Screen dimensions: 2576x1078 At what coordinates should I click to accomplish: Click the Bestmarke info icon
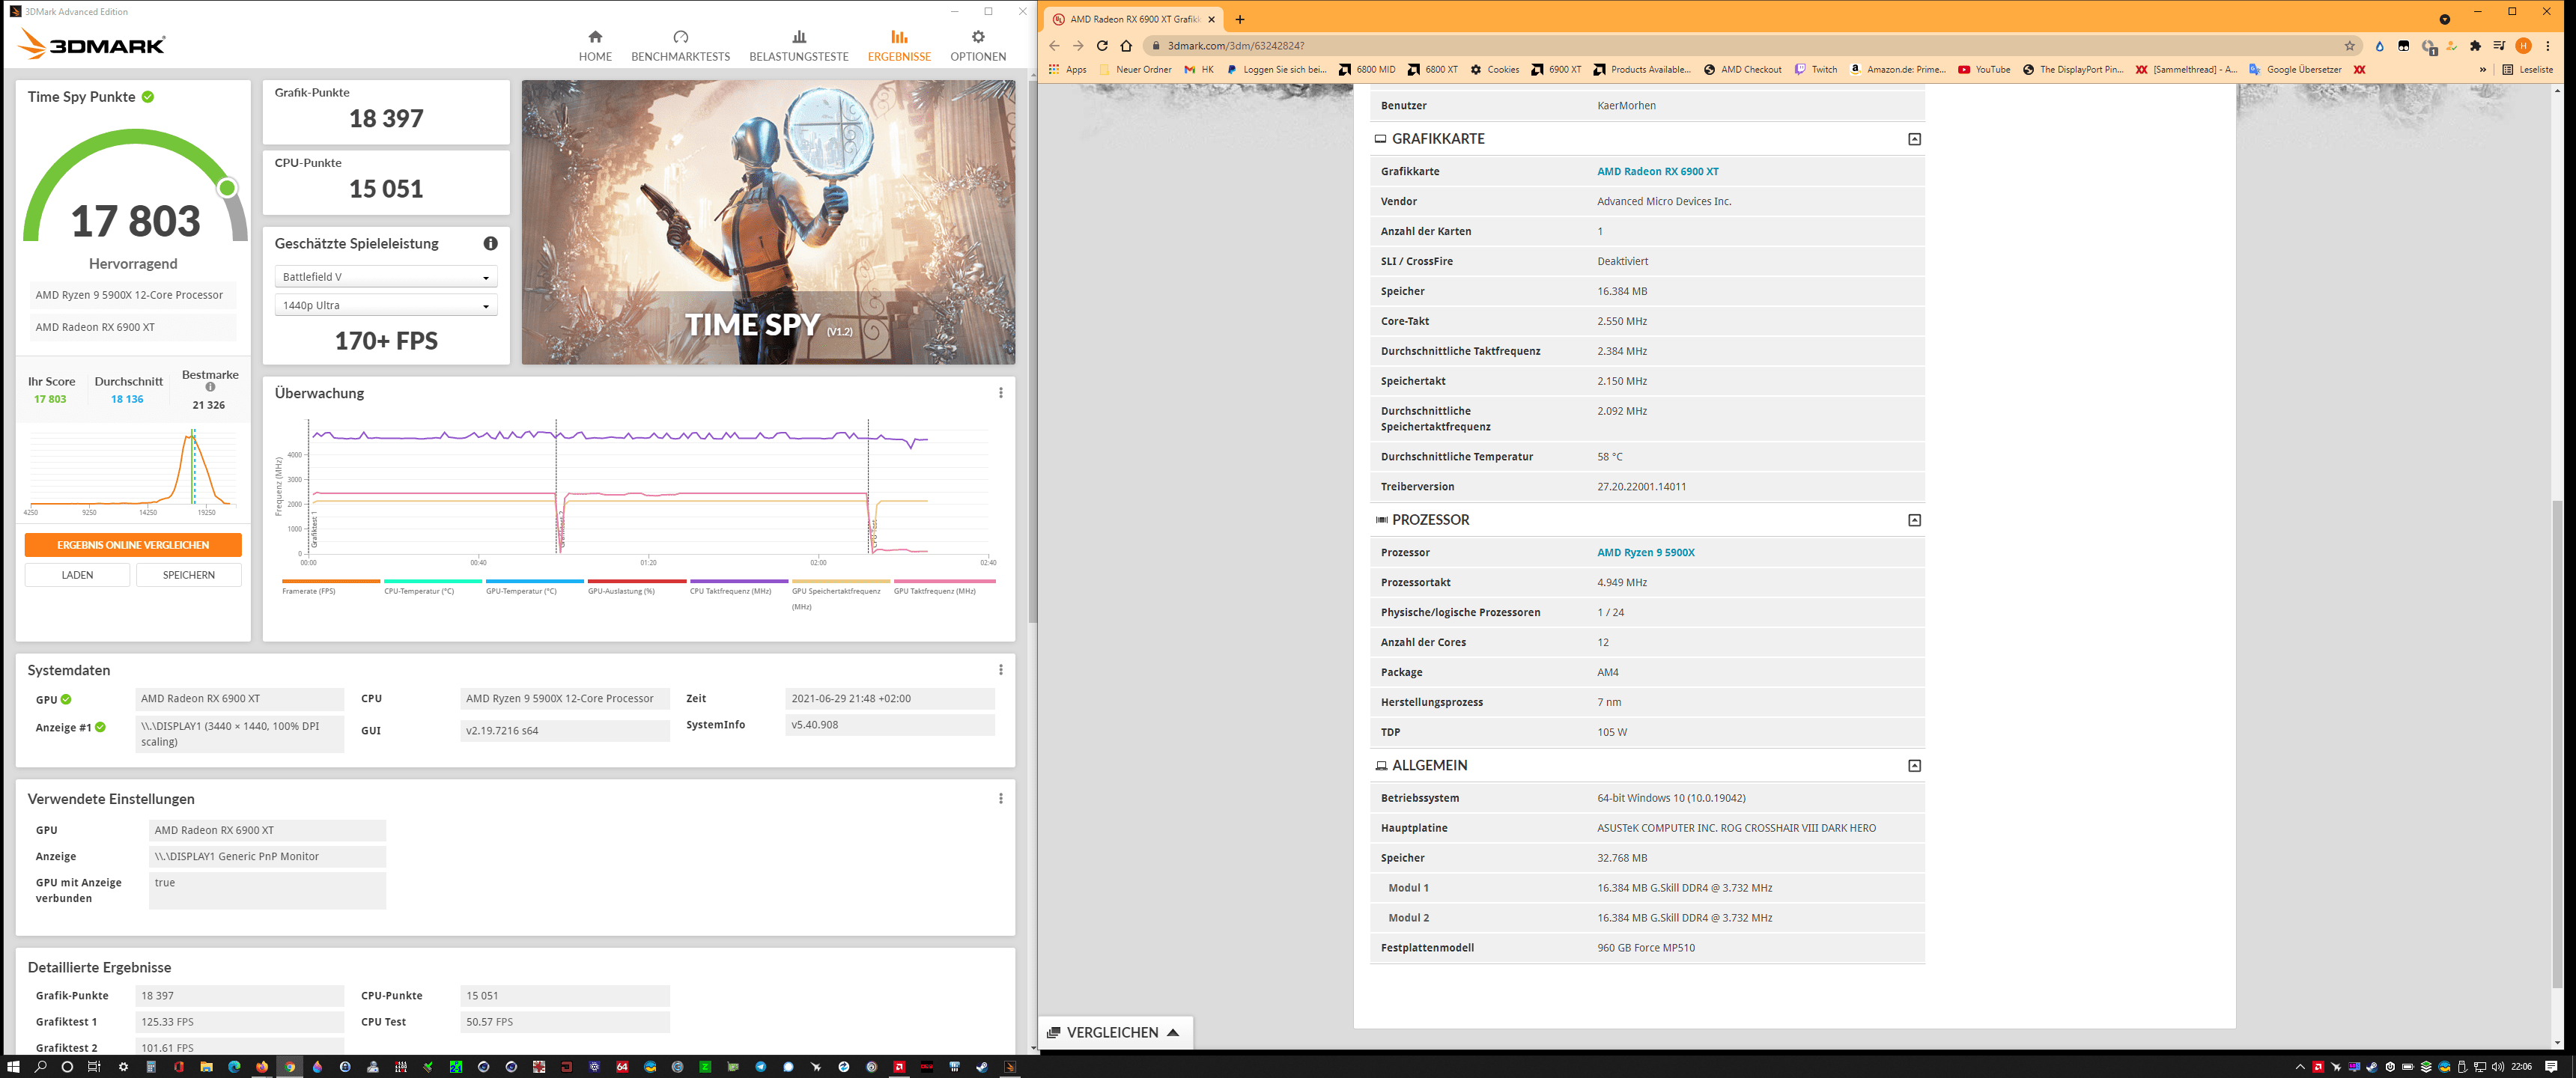[210, 387]
